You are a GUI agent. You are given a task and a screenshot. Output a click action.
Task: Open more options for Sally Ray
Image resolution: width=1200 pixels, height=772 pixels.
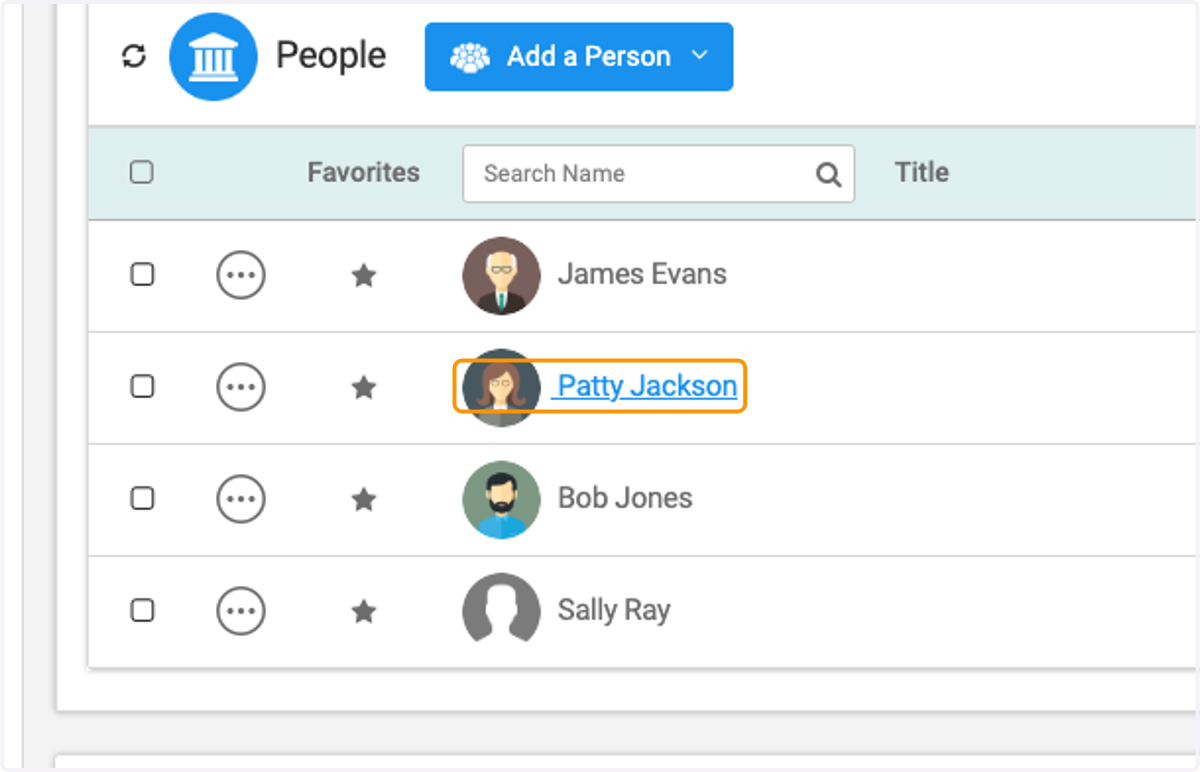coord(241,610)
